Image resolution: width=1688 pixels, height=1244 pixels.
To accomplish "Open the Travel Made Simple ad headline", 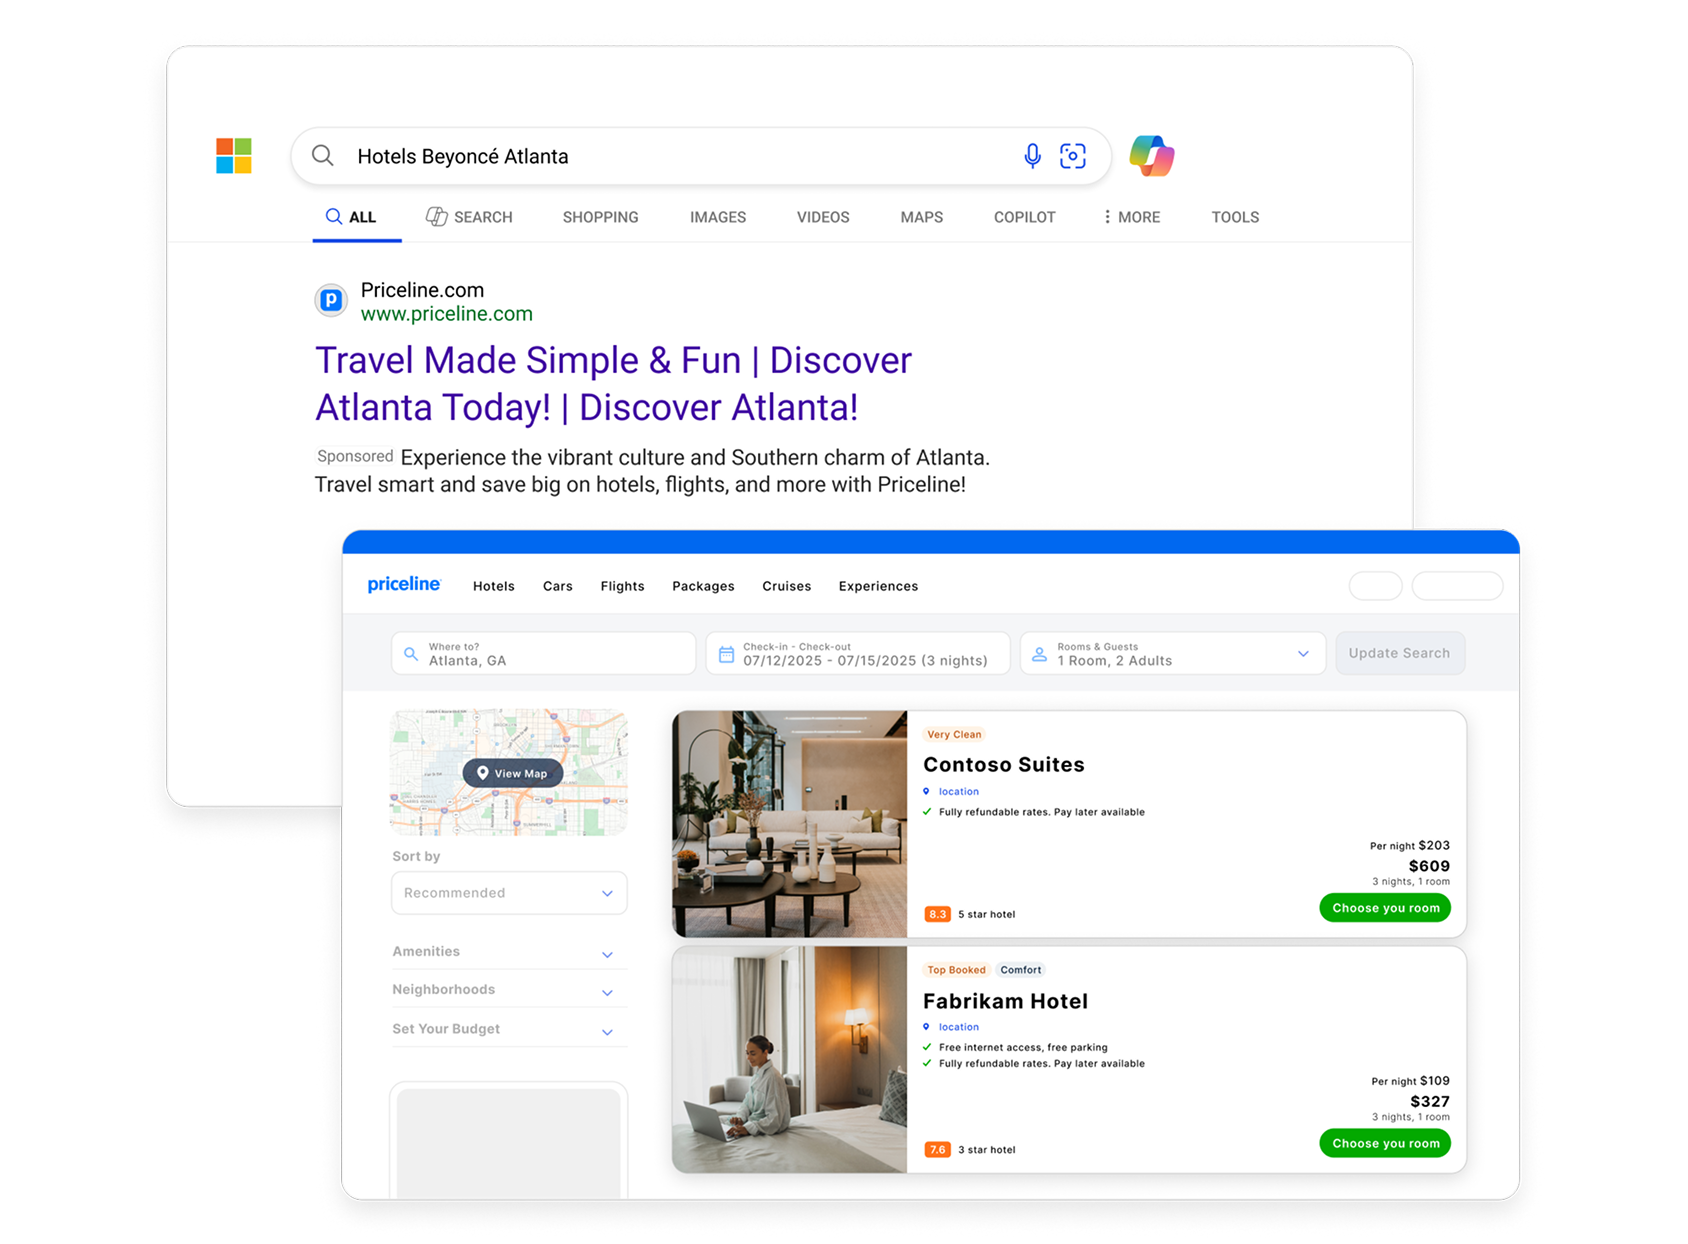I will click(x=613, y=384).
